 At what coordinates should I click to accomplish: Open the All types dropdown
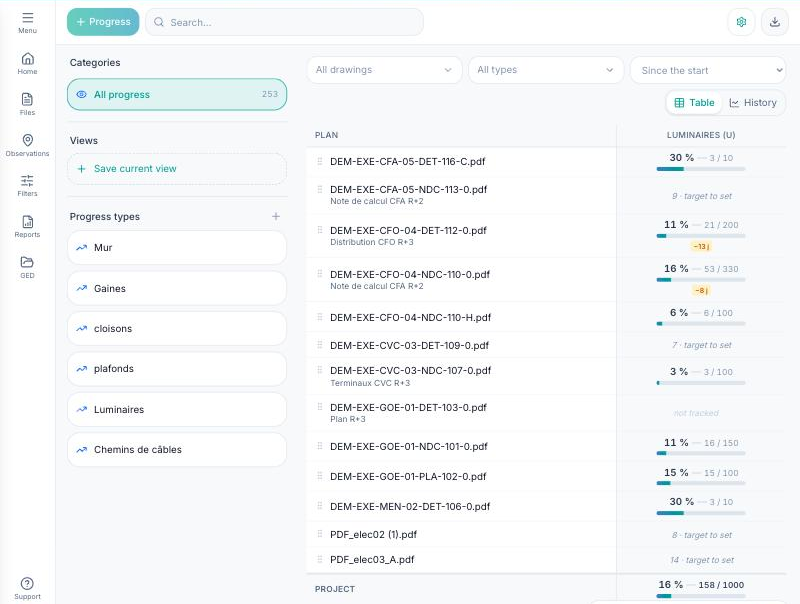click(546, 70)
